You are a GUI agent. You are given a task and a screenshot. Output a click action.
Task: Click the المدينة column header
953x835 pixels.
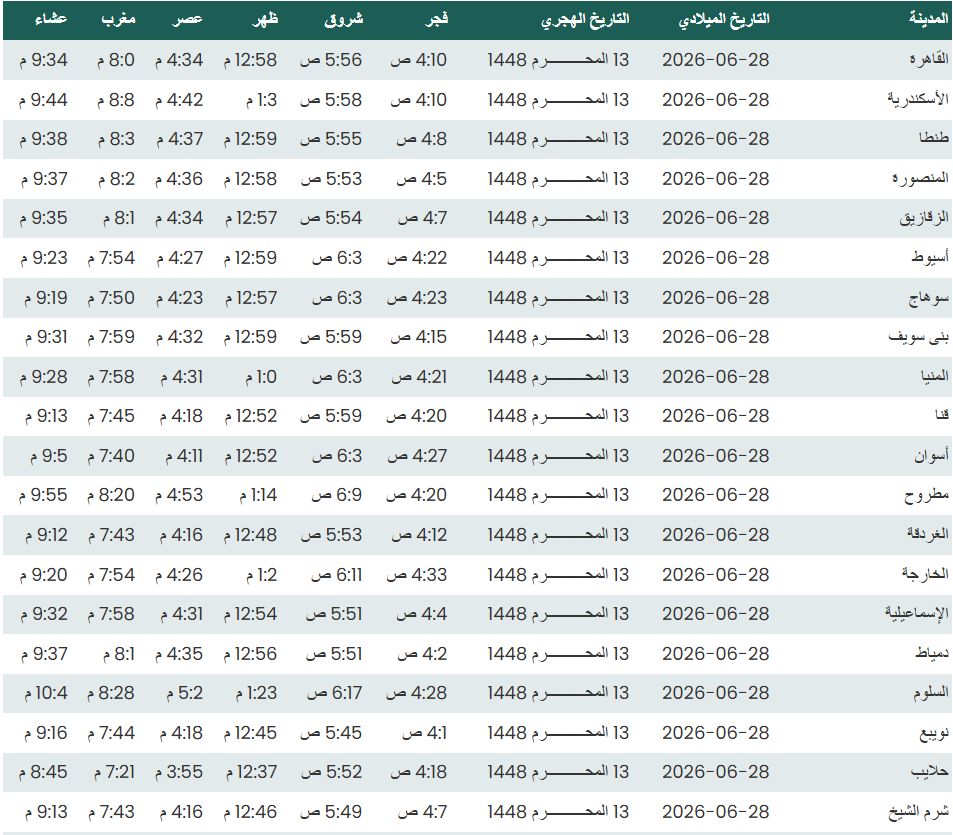coord(929,19)
